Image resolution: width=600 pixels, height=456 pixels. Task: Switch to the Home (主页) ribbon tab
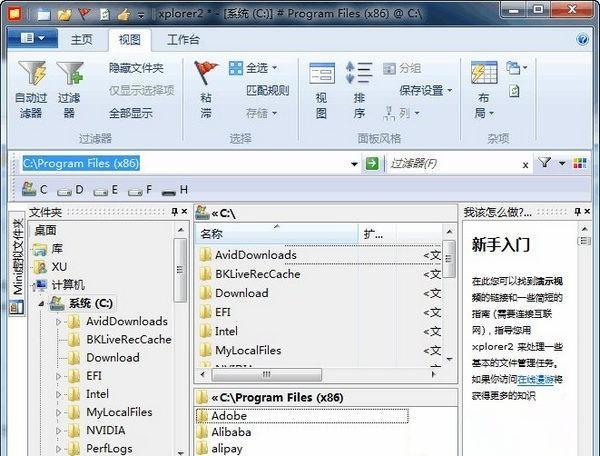(x=82, y=39)
